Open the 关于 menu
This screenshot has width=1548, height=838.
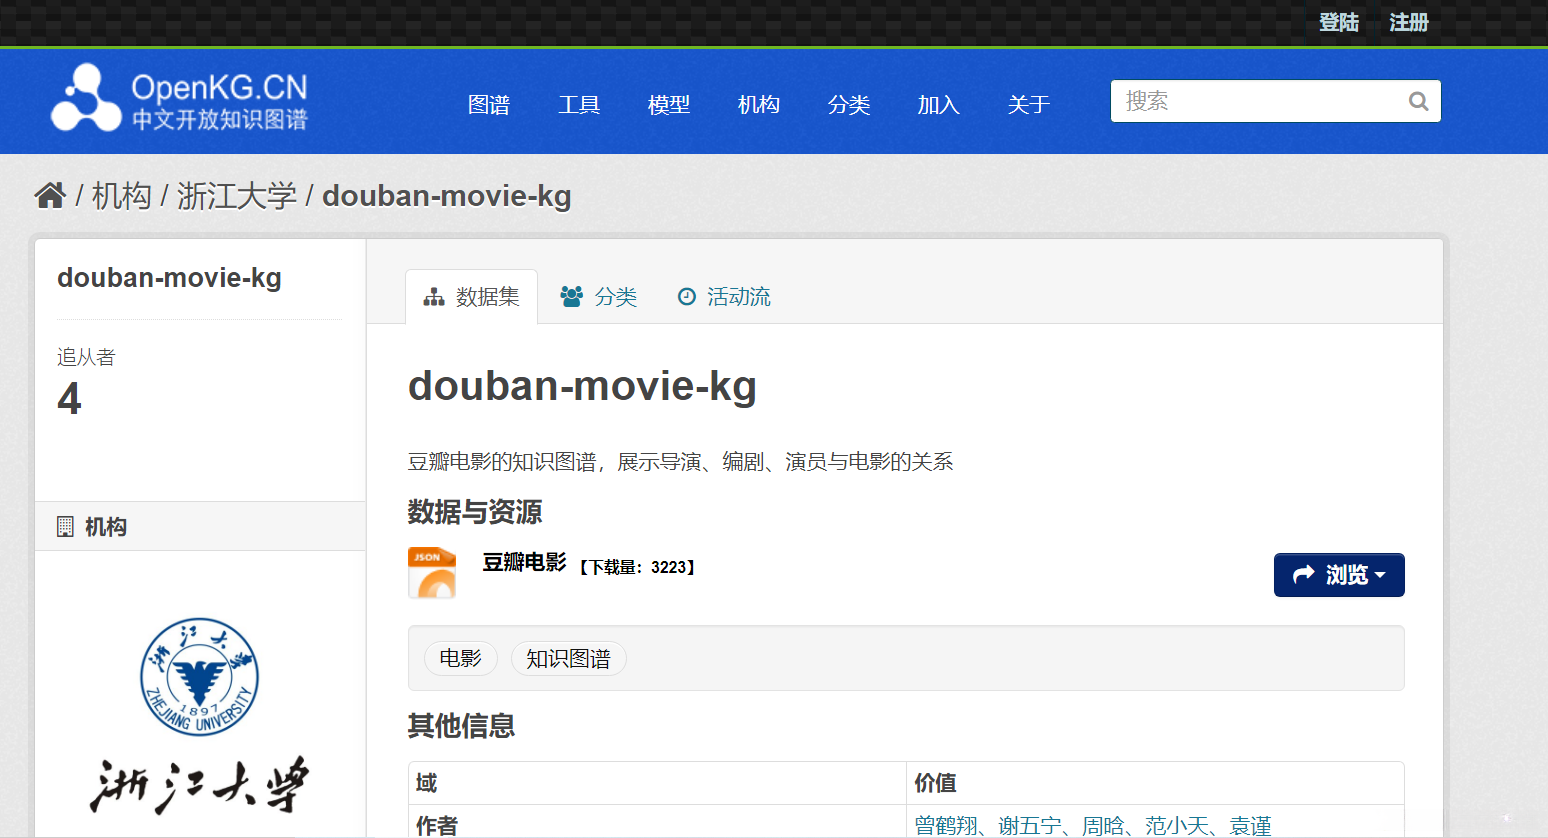point(1029,105)
